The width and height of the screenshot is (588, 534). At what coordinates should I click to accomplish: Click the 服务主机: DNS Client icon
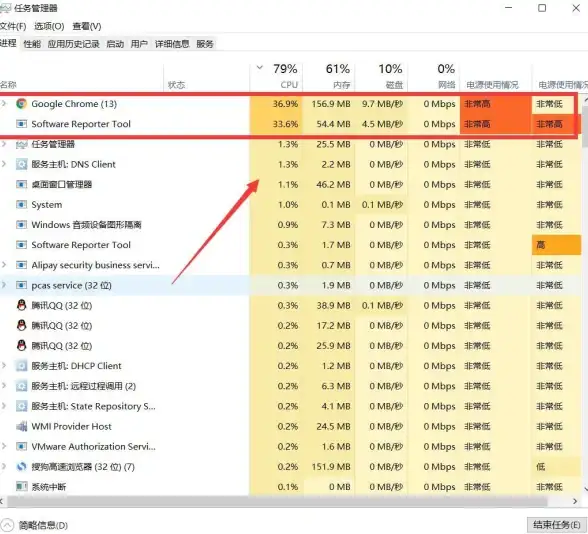tap(21, 164)
